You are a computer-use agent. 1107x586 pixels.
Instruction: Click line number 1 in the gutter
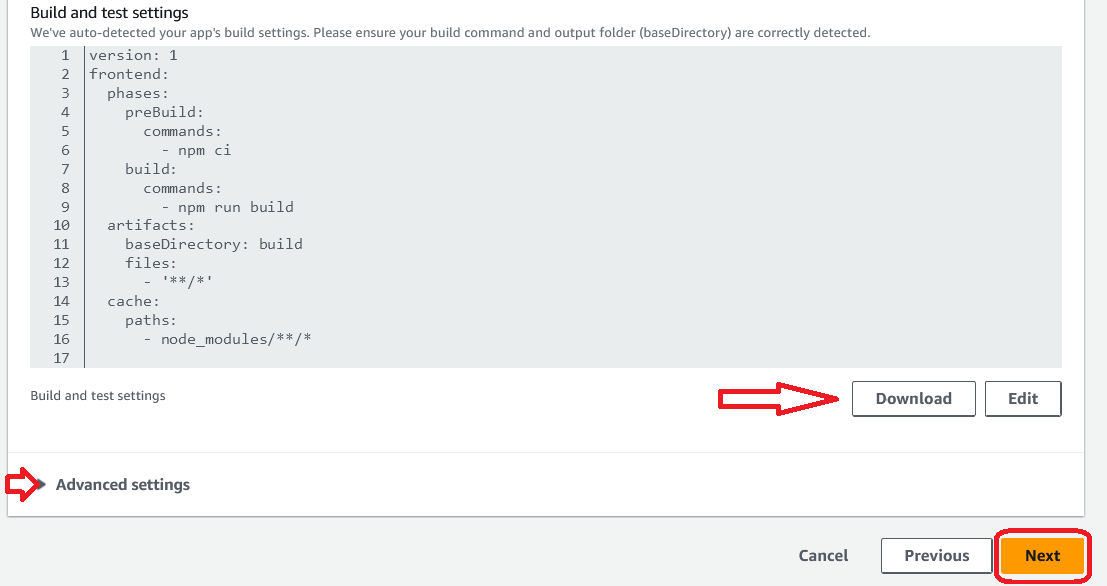click(65, 55)
